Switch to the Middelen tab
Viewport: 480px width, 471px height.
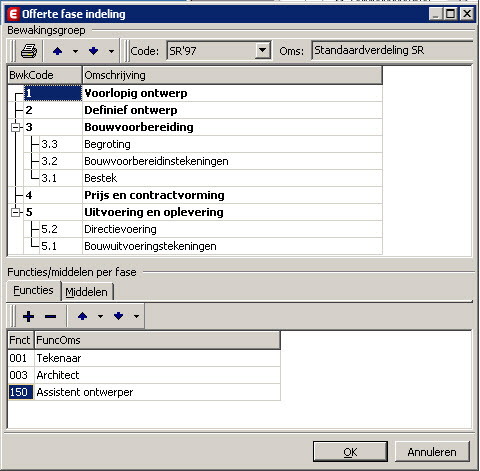[87, 292]
